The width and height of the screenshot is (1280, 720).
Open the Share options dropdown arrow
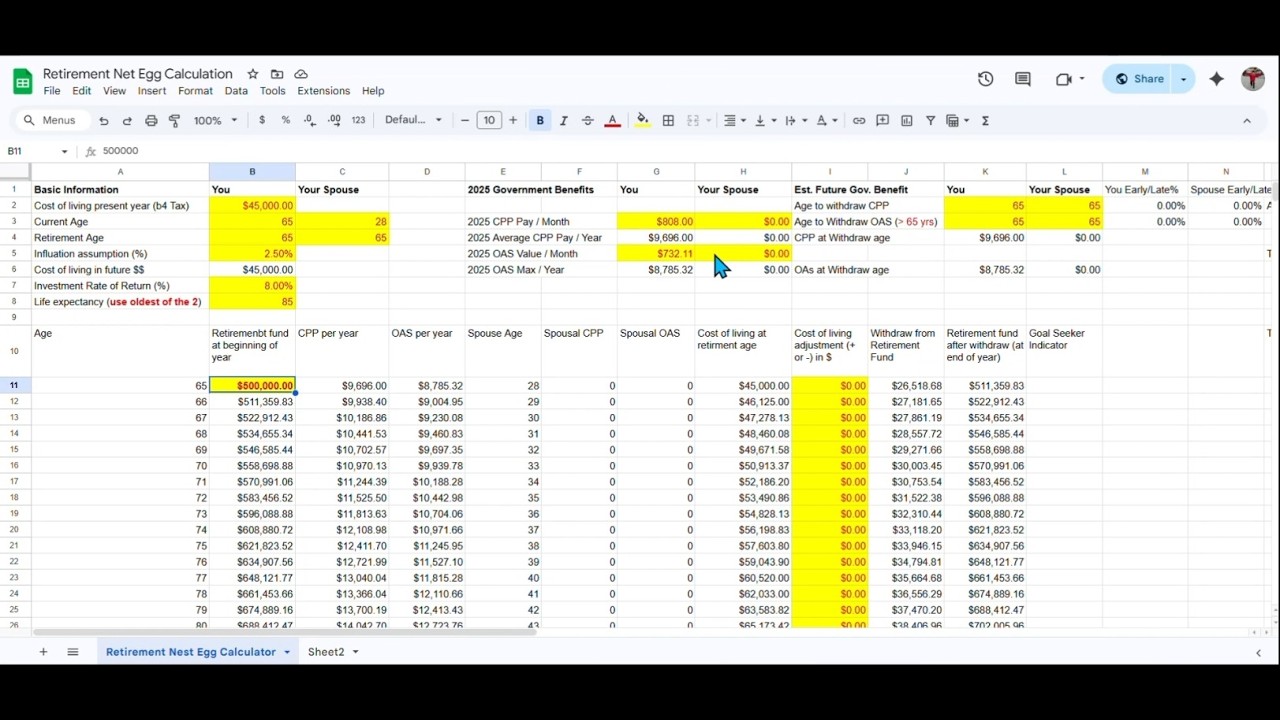click(1184, 79)
